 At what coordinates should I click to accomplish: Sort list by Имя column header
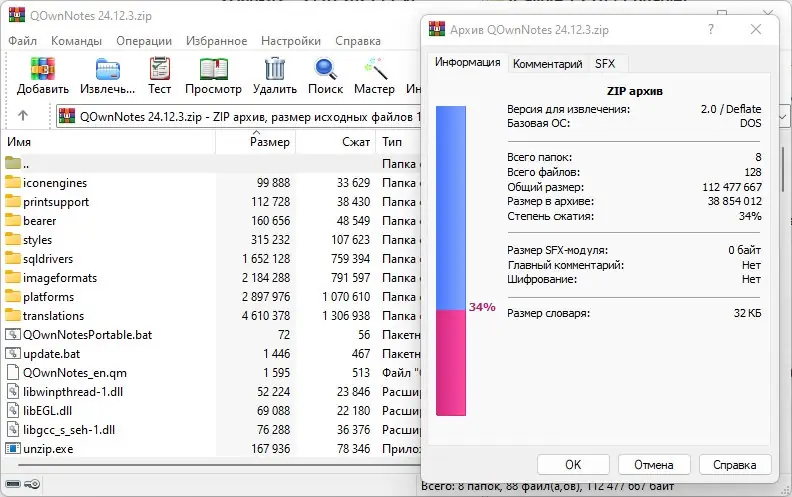click(x=110, y=142)
